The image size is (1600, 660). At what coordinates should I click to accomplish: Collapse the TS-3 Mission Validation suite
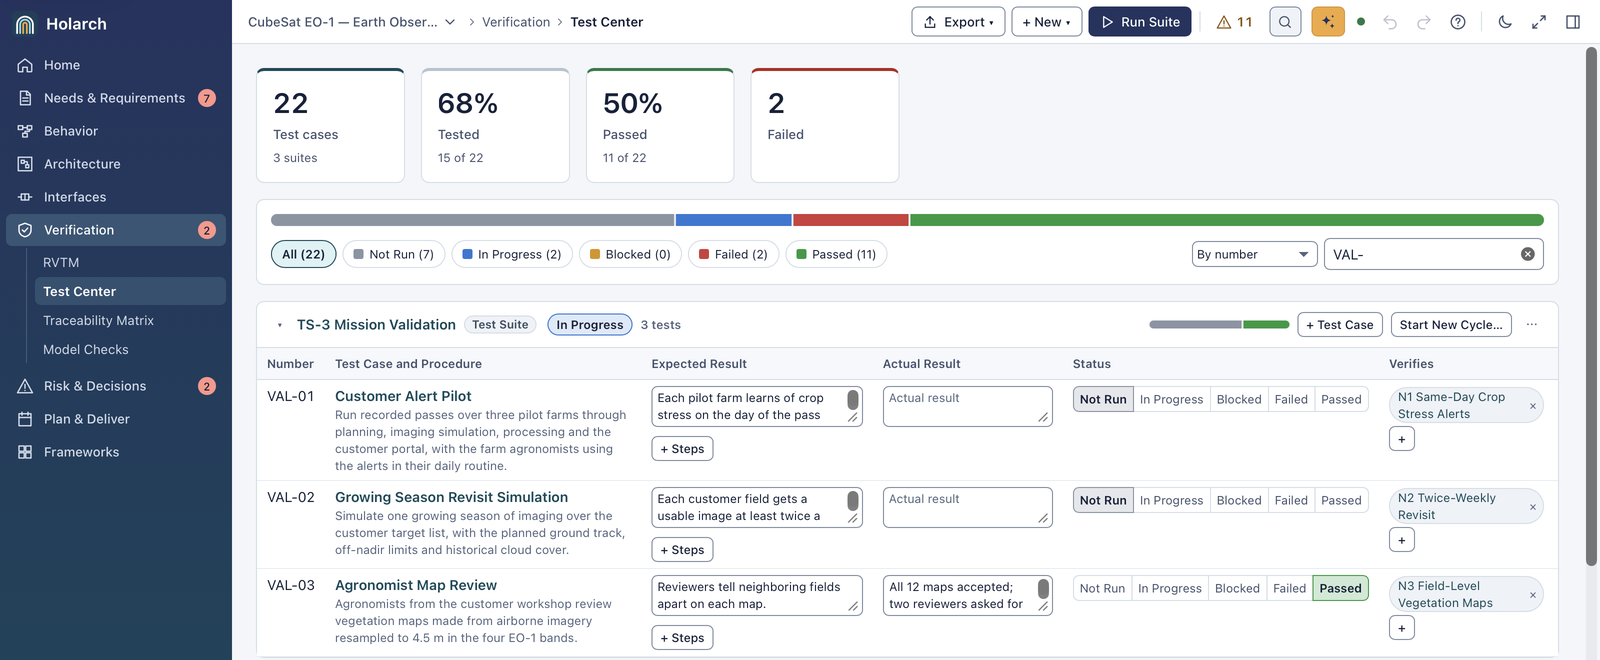click(279, 325)
